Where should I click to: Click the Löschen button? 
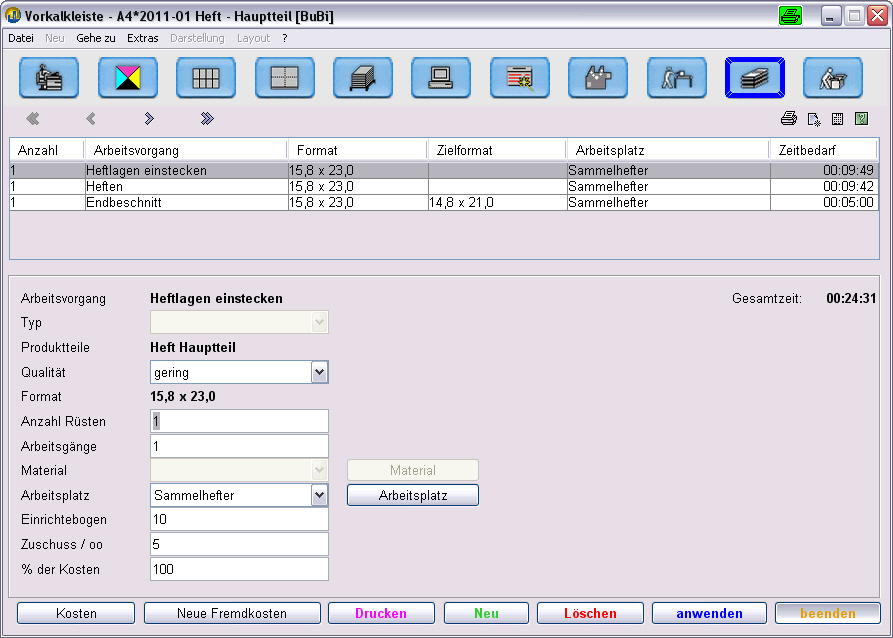(590, 613)
